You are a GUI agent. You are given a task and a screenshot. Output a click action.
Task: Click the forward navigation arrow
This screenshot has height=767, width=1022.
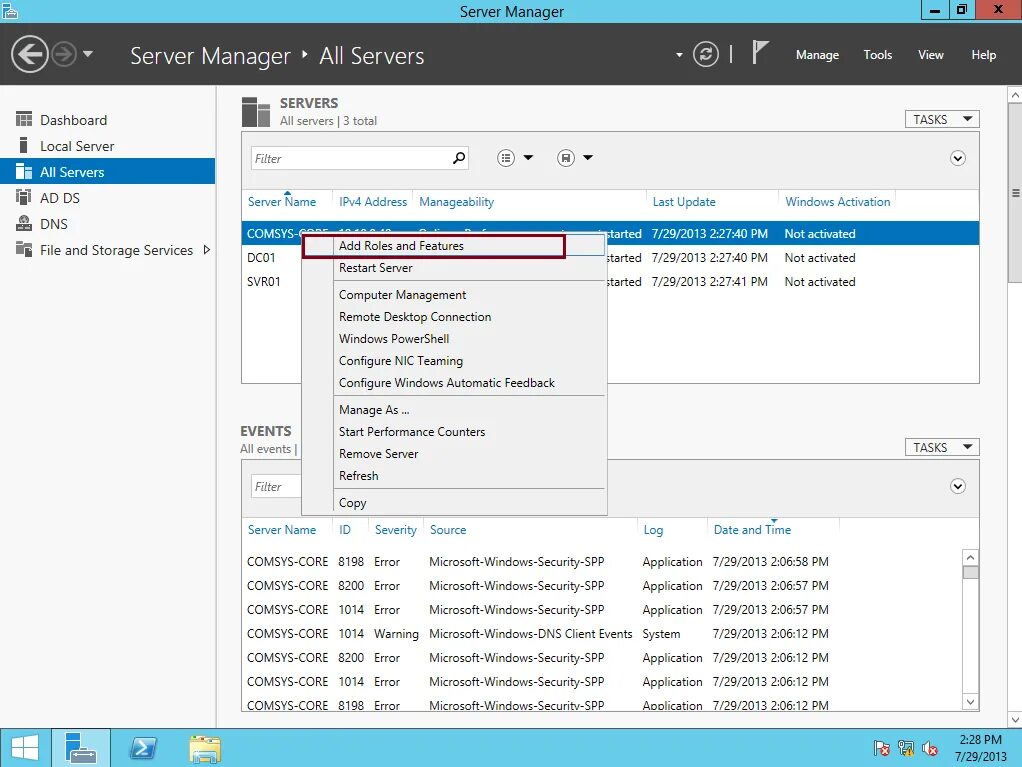coord(64,54)
